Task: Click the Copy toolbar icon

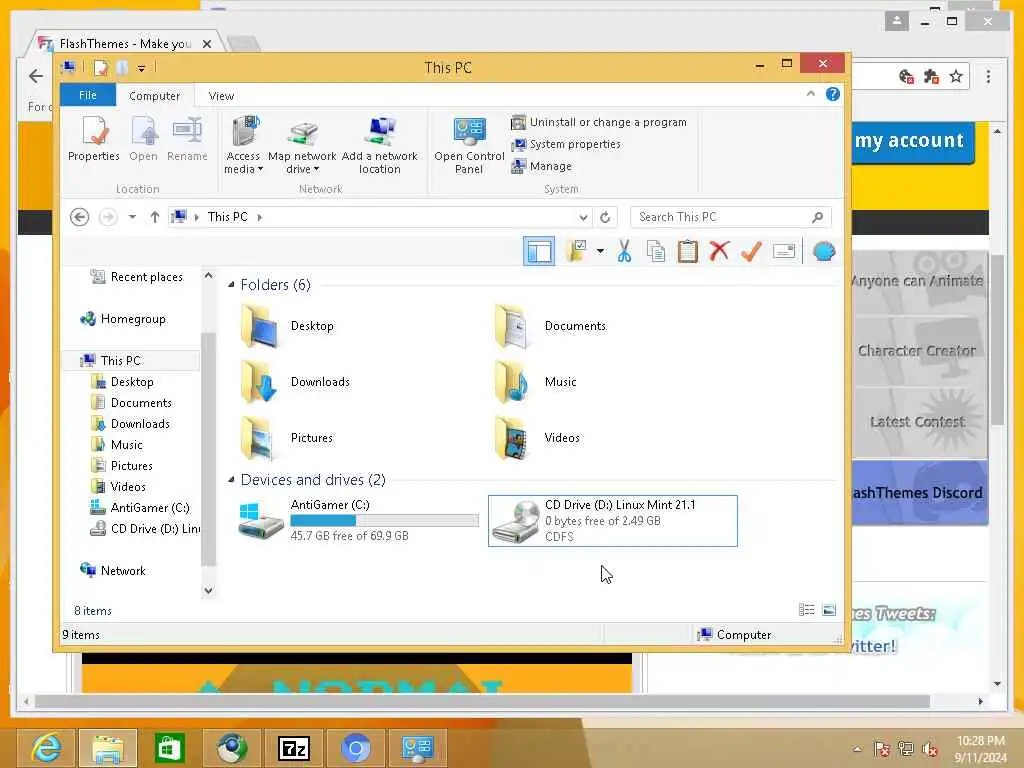Action: click(656, 251)
